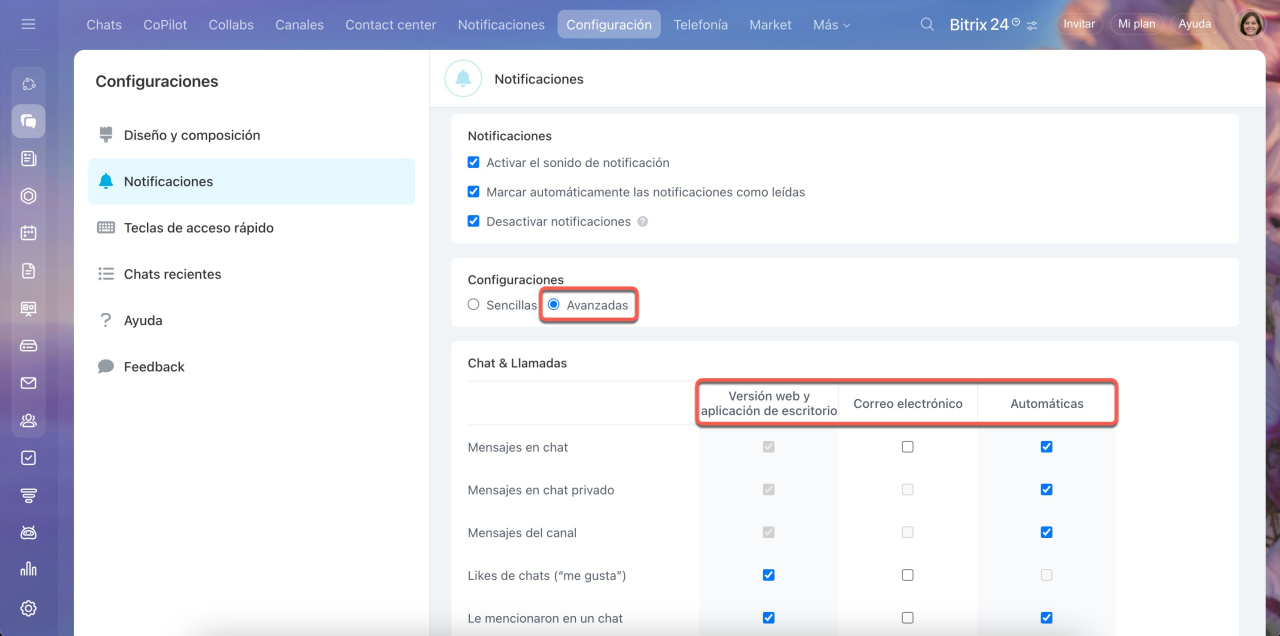Open Teclas de acceso rápido section

point(251,227)
